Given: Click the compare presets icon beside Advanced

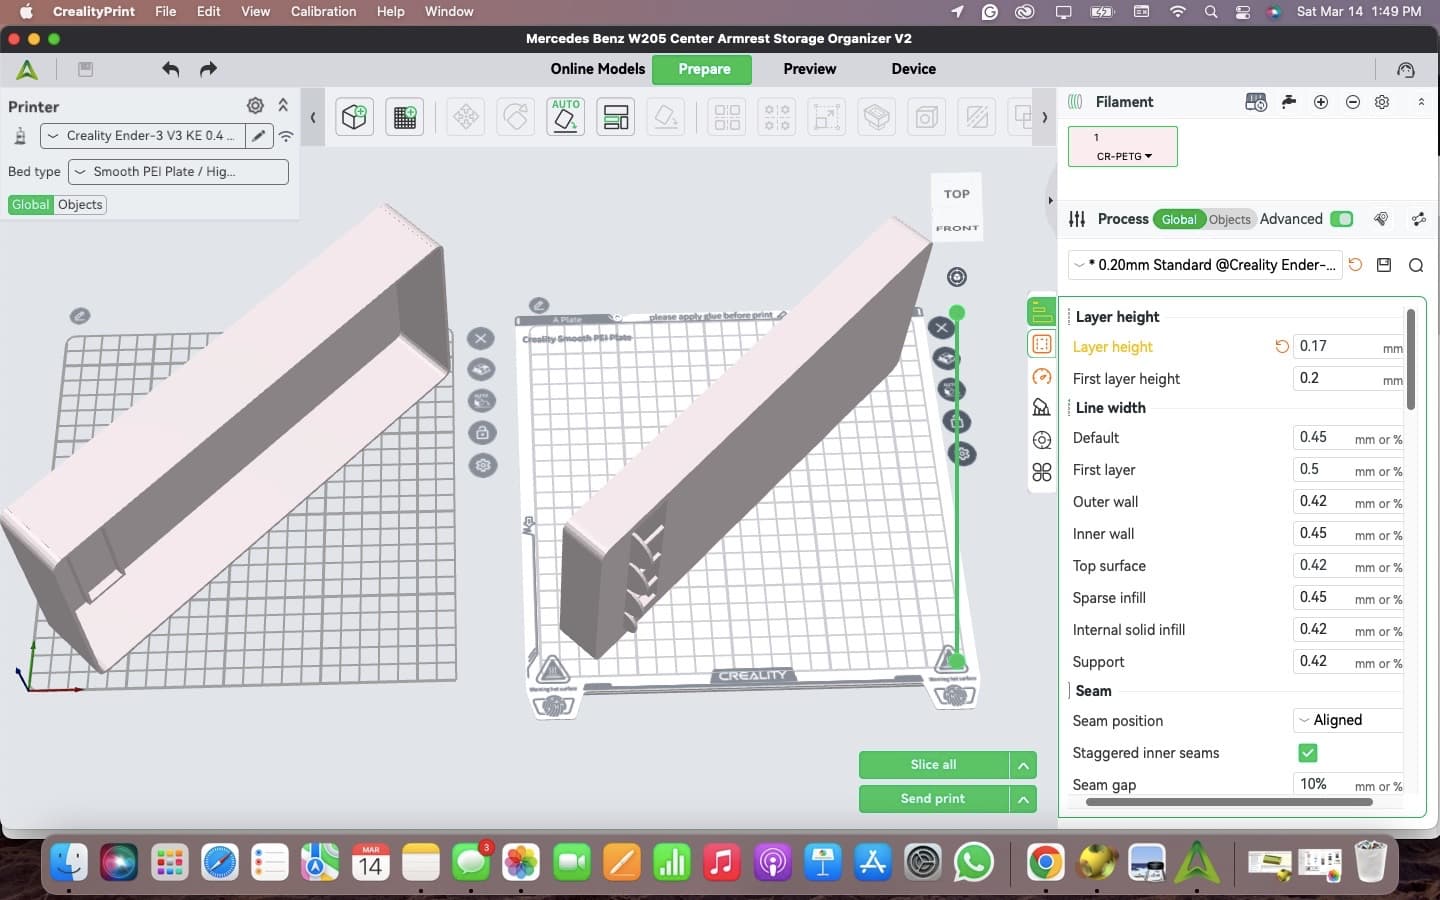Looking at the screenshot, I should pos(1381,219).
